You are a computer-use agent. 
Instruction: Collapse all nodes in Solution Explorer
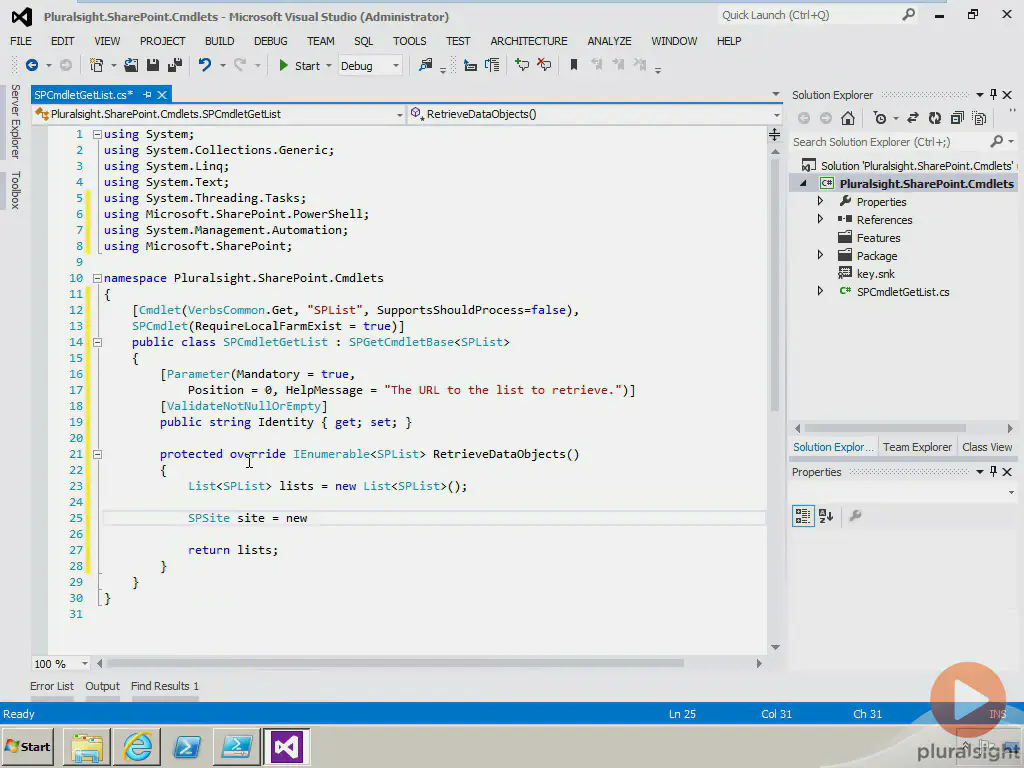[957, 118]
